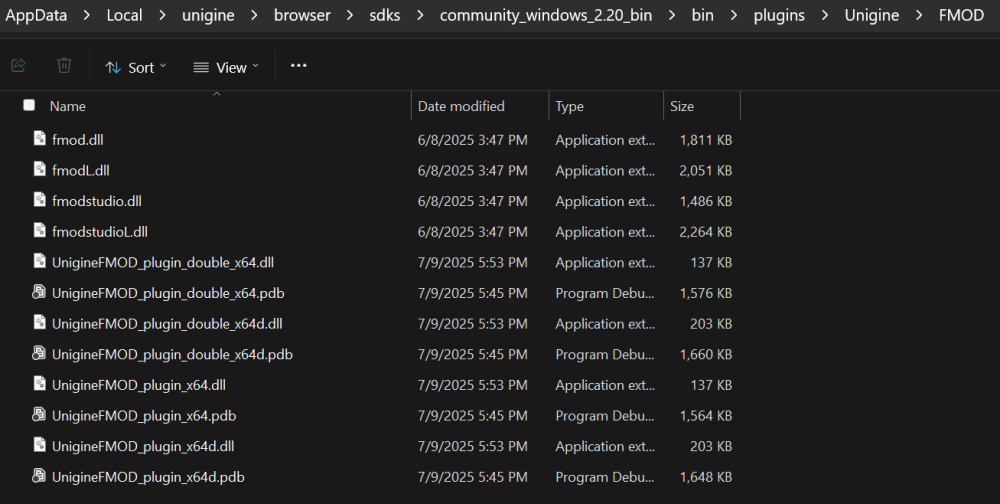1000x504 pixels.
Task: Select the fmodstudioL.dll file name
Action: tap(100, 232)
